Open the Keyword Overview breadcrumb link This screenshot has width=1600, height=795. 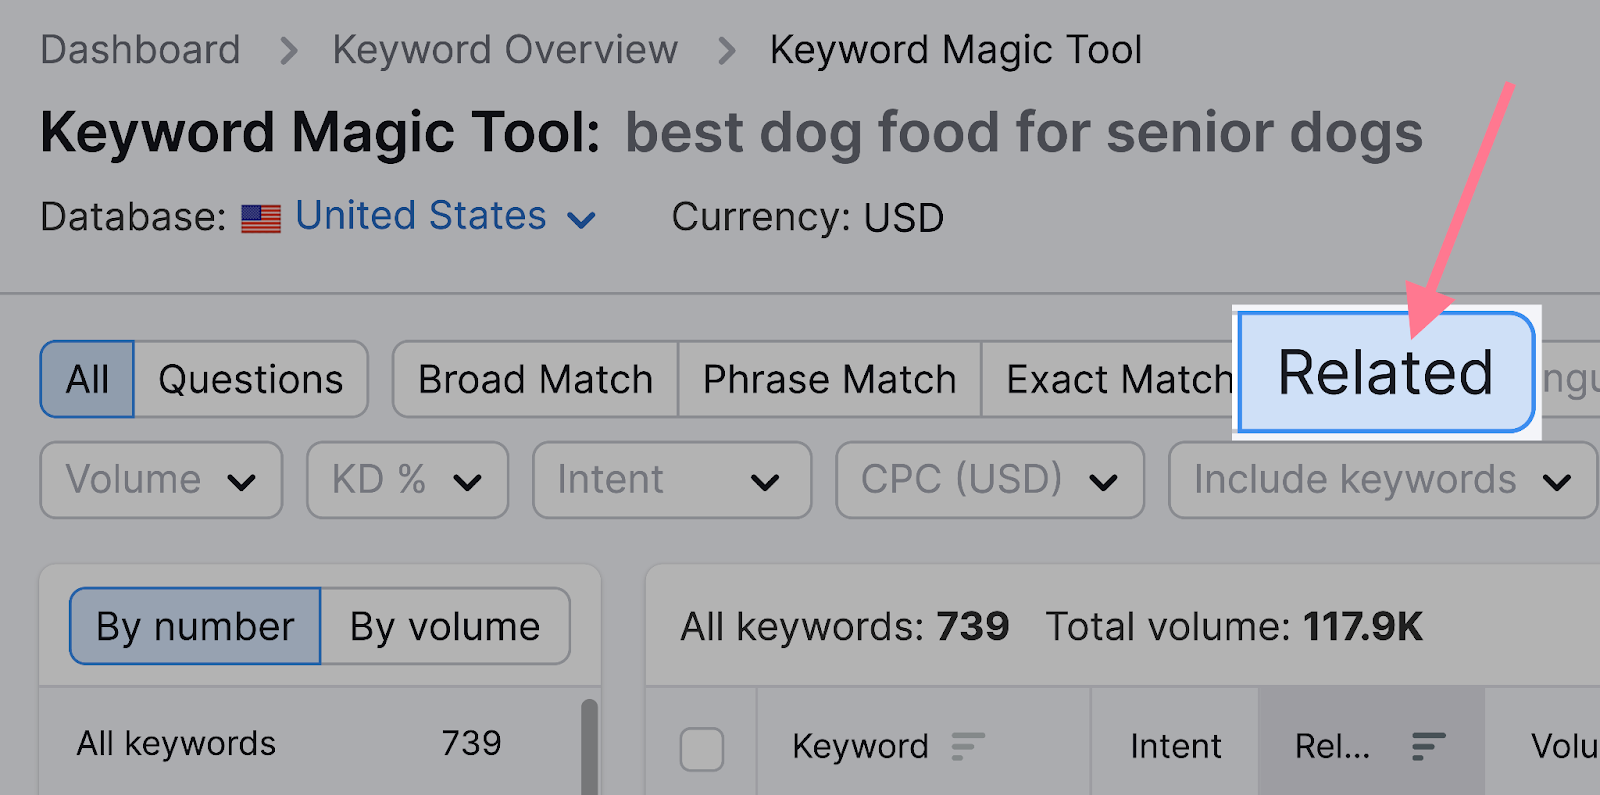tap(505, 50)
